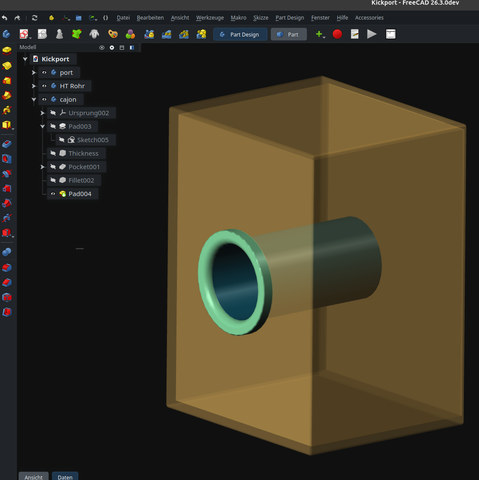Select the Groove tool icon
The image size is (479, 480).
coord(7,173)
